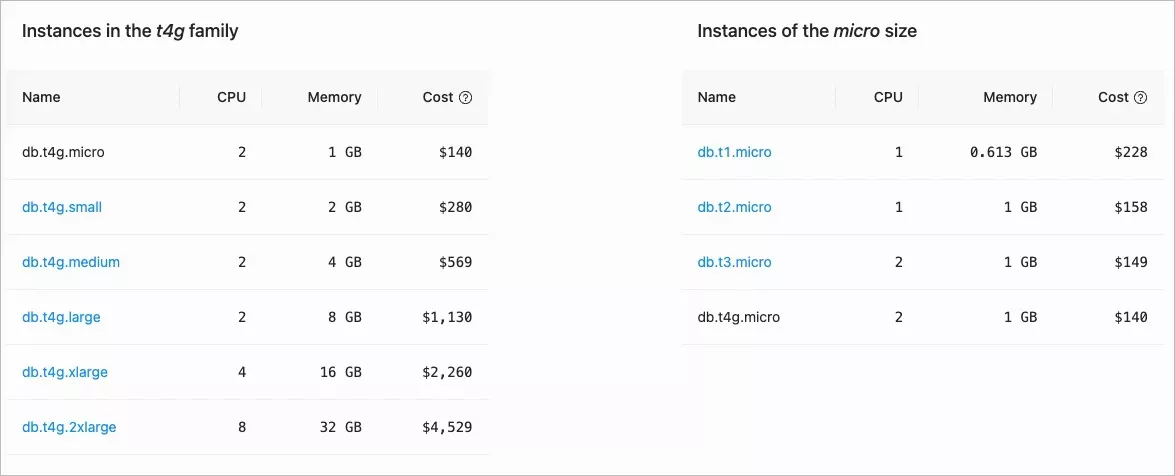Click the Cost header in micro size table
The width and height of the screenshot is (1175, 476).
coord(1113,98)
